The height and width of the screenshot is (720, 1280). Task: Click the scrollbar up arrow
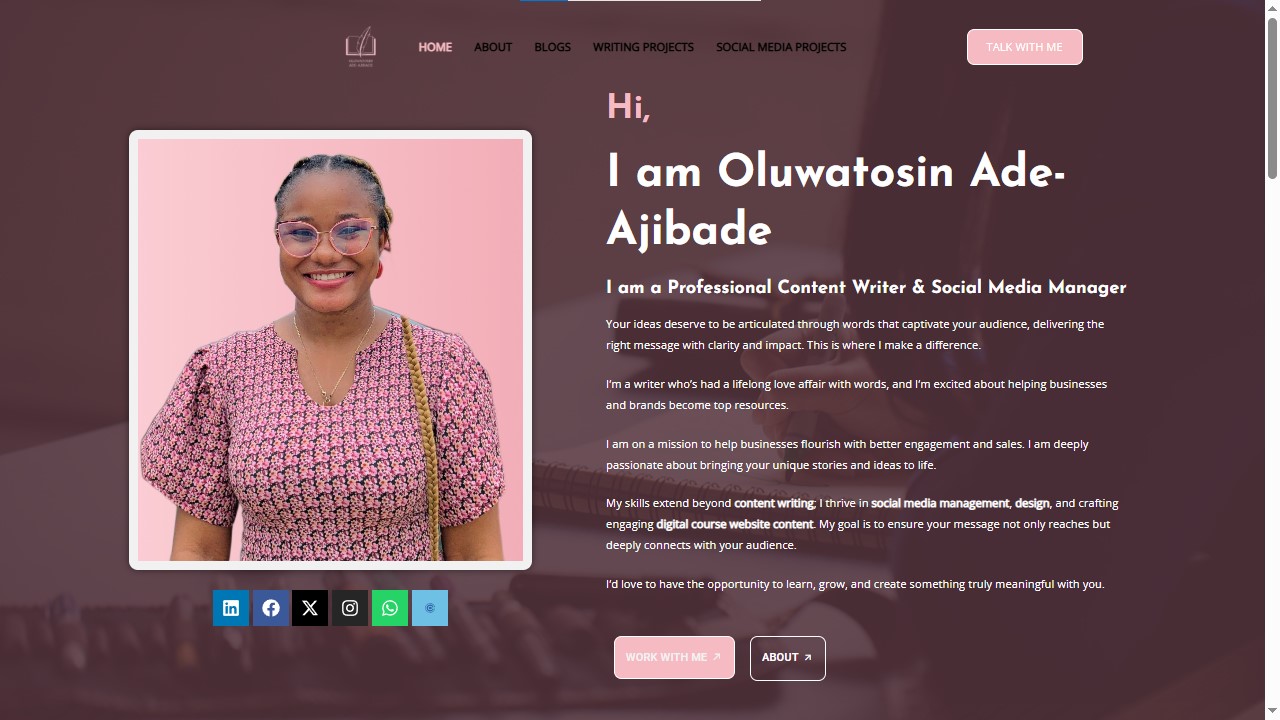point(1272,8)
